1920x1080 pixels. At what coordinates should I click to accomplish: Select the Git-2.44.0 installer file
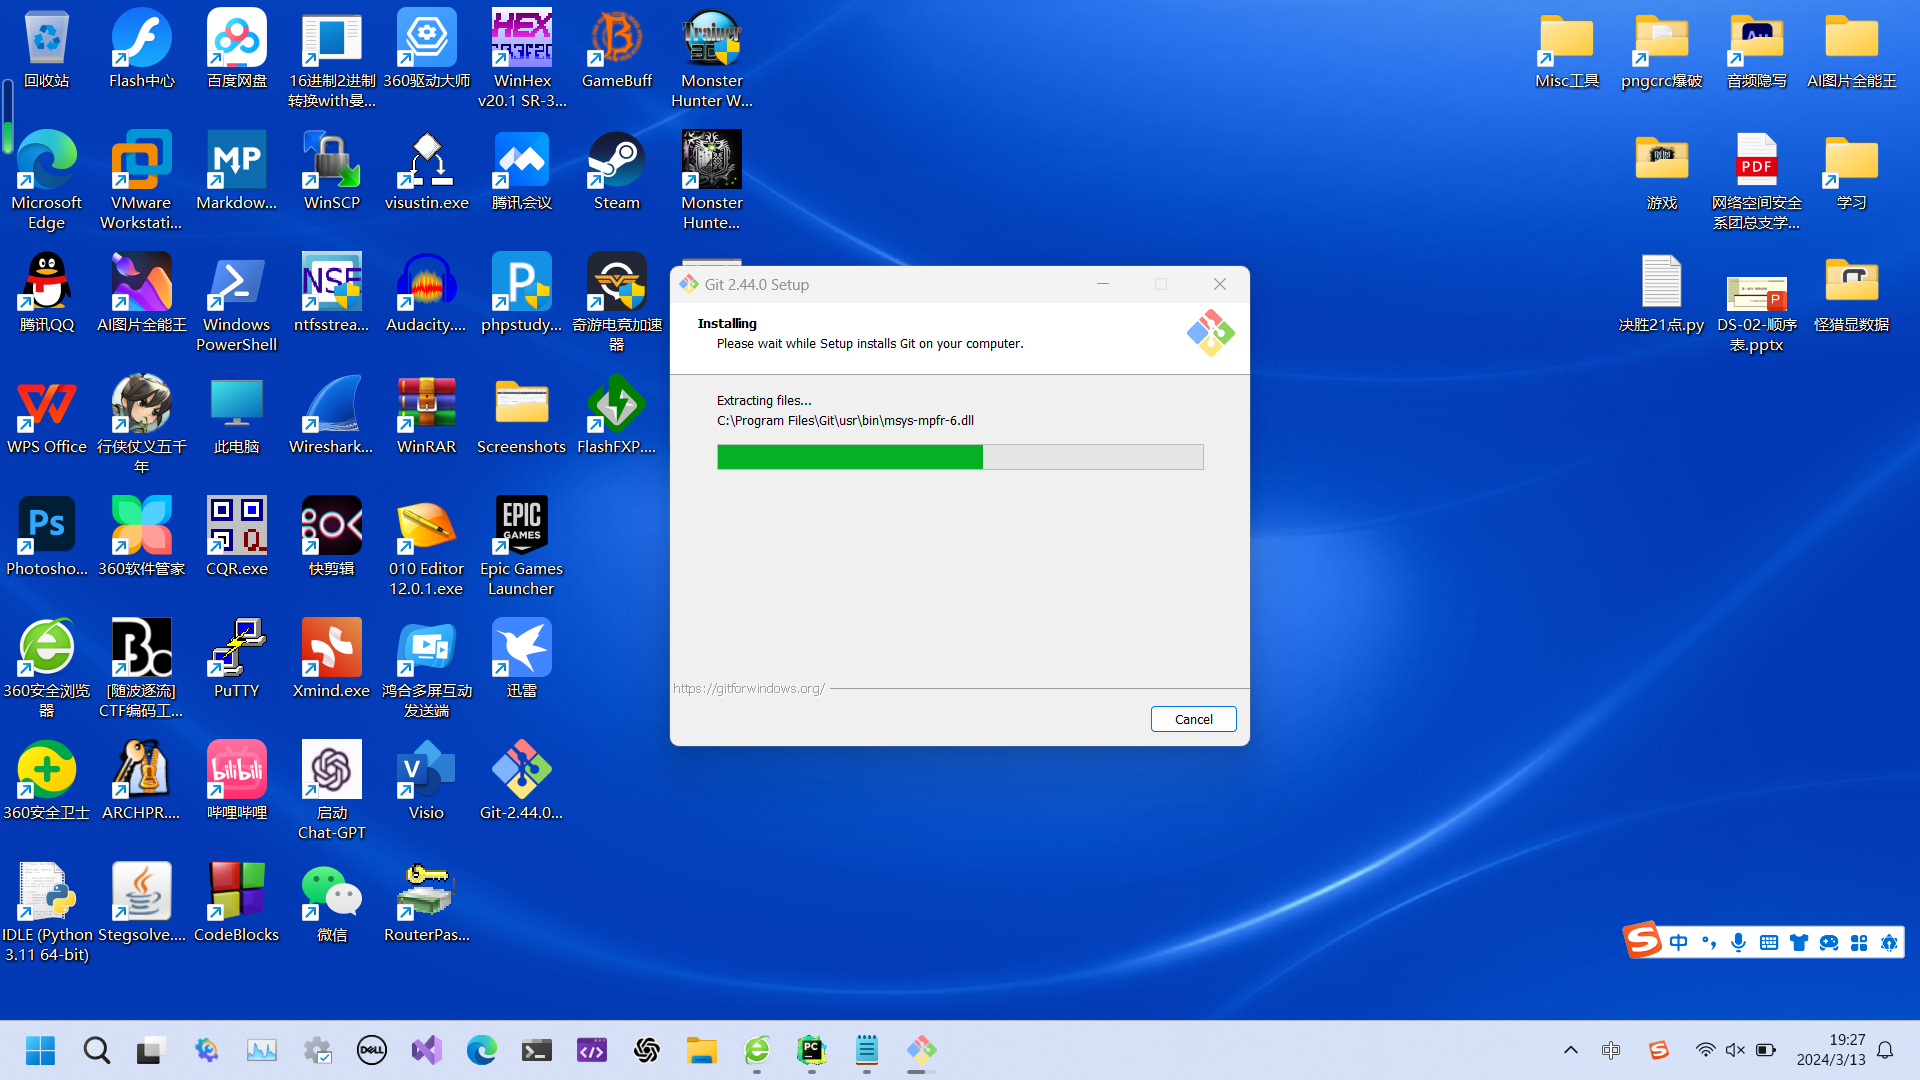522,782
